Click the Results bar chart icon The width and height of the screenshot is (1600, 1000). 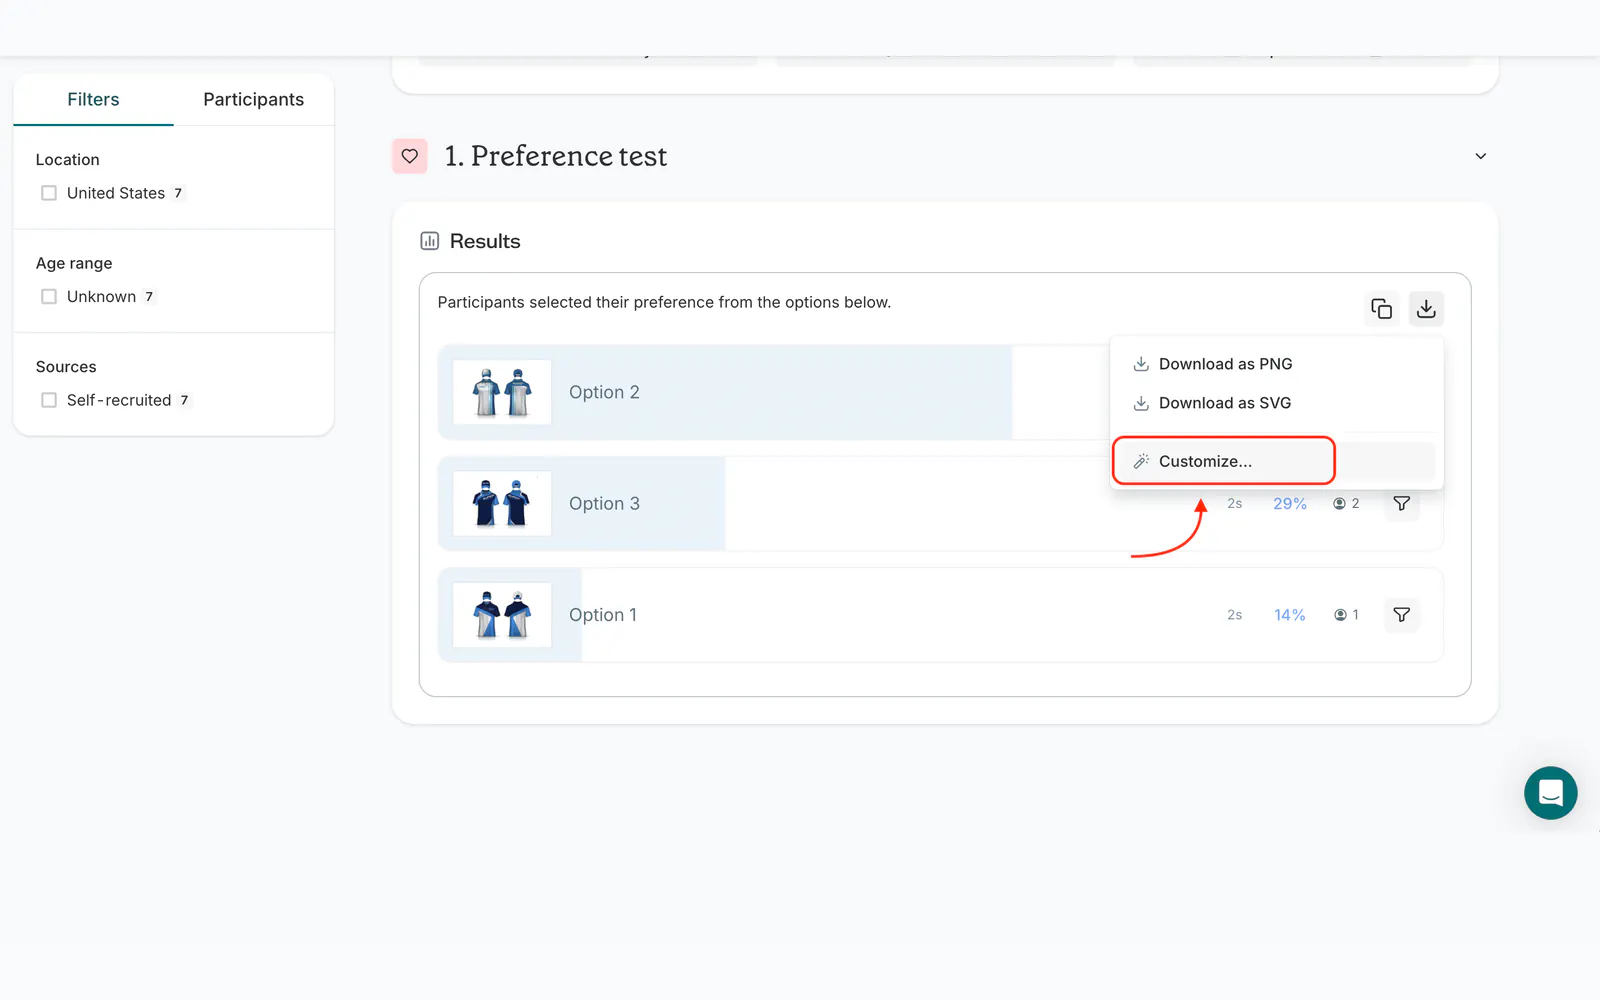tap(430, 241)
